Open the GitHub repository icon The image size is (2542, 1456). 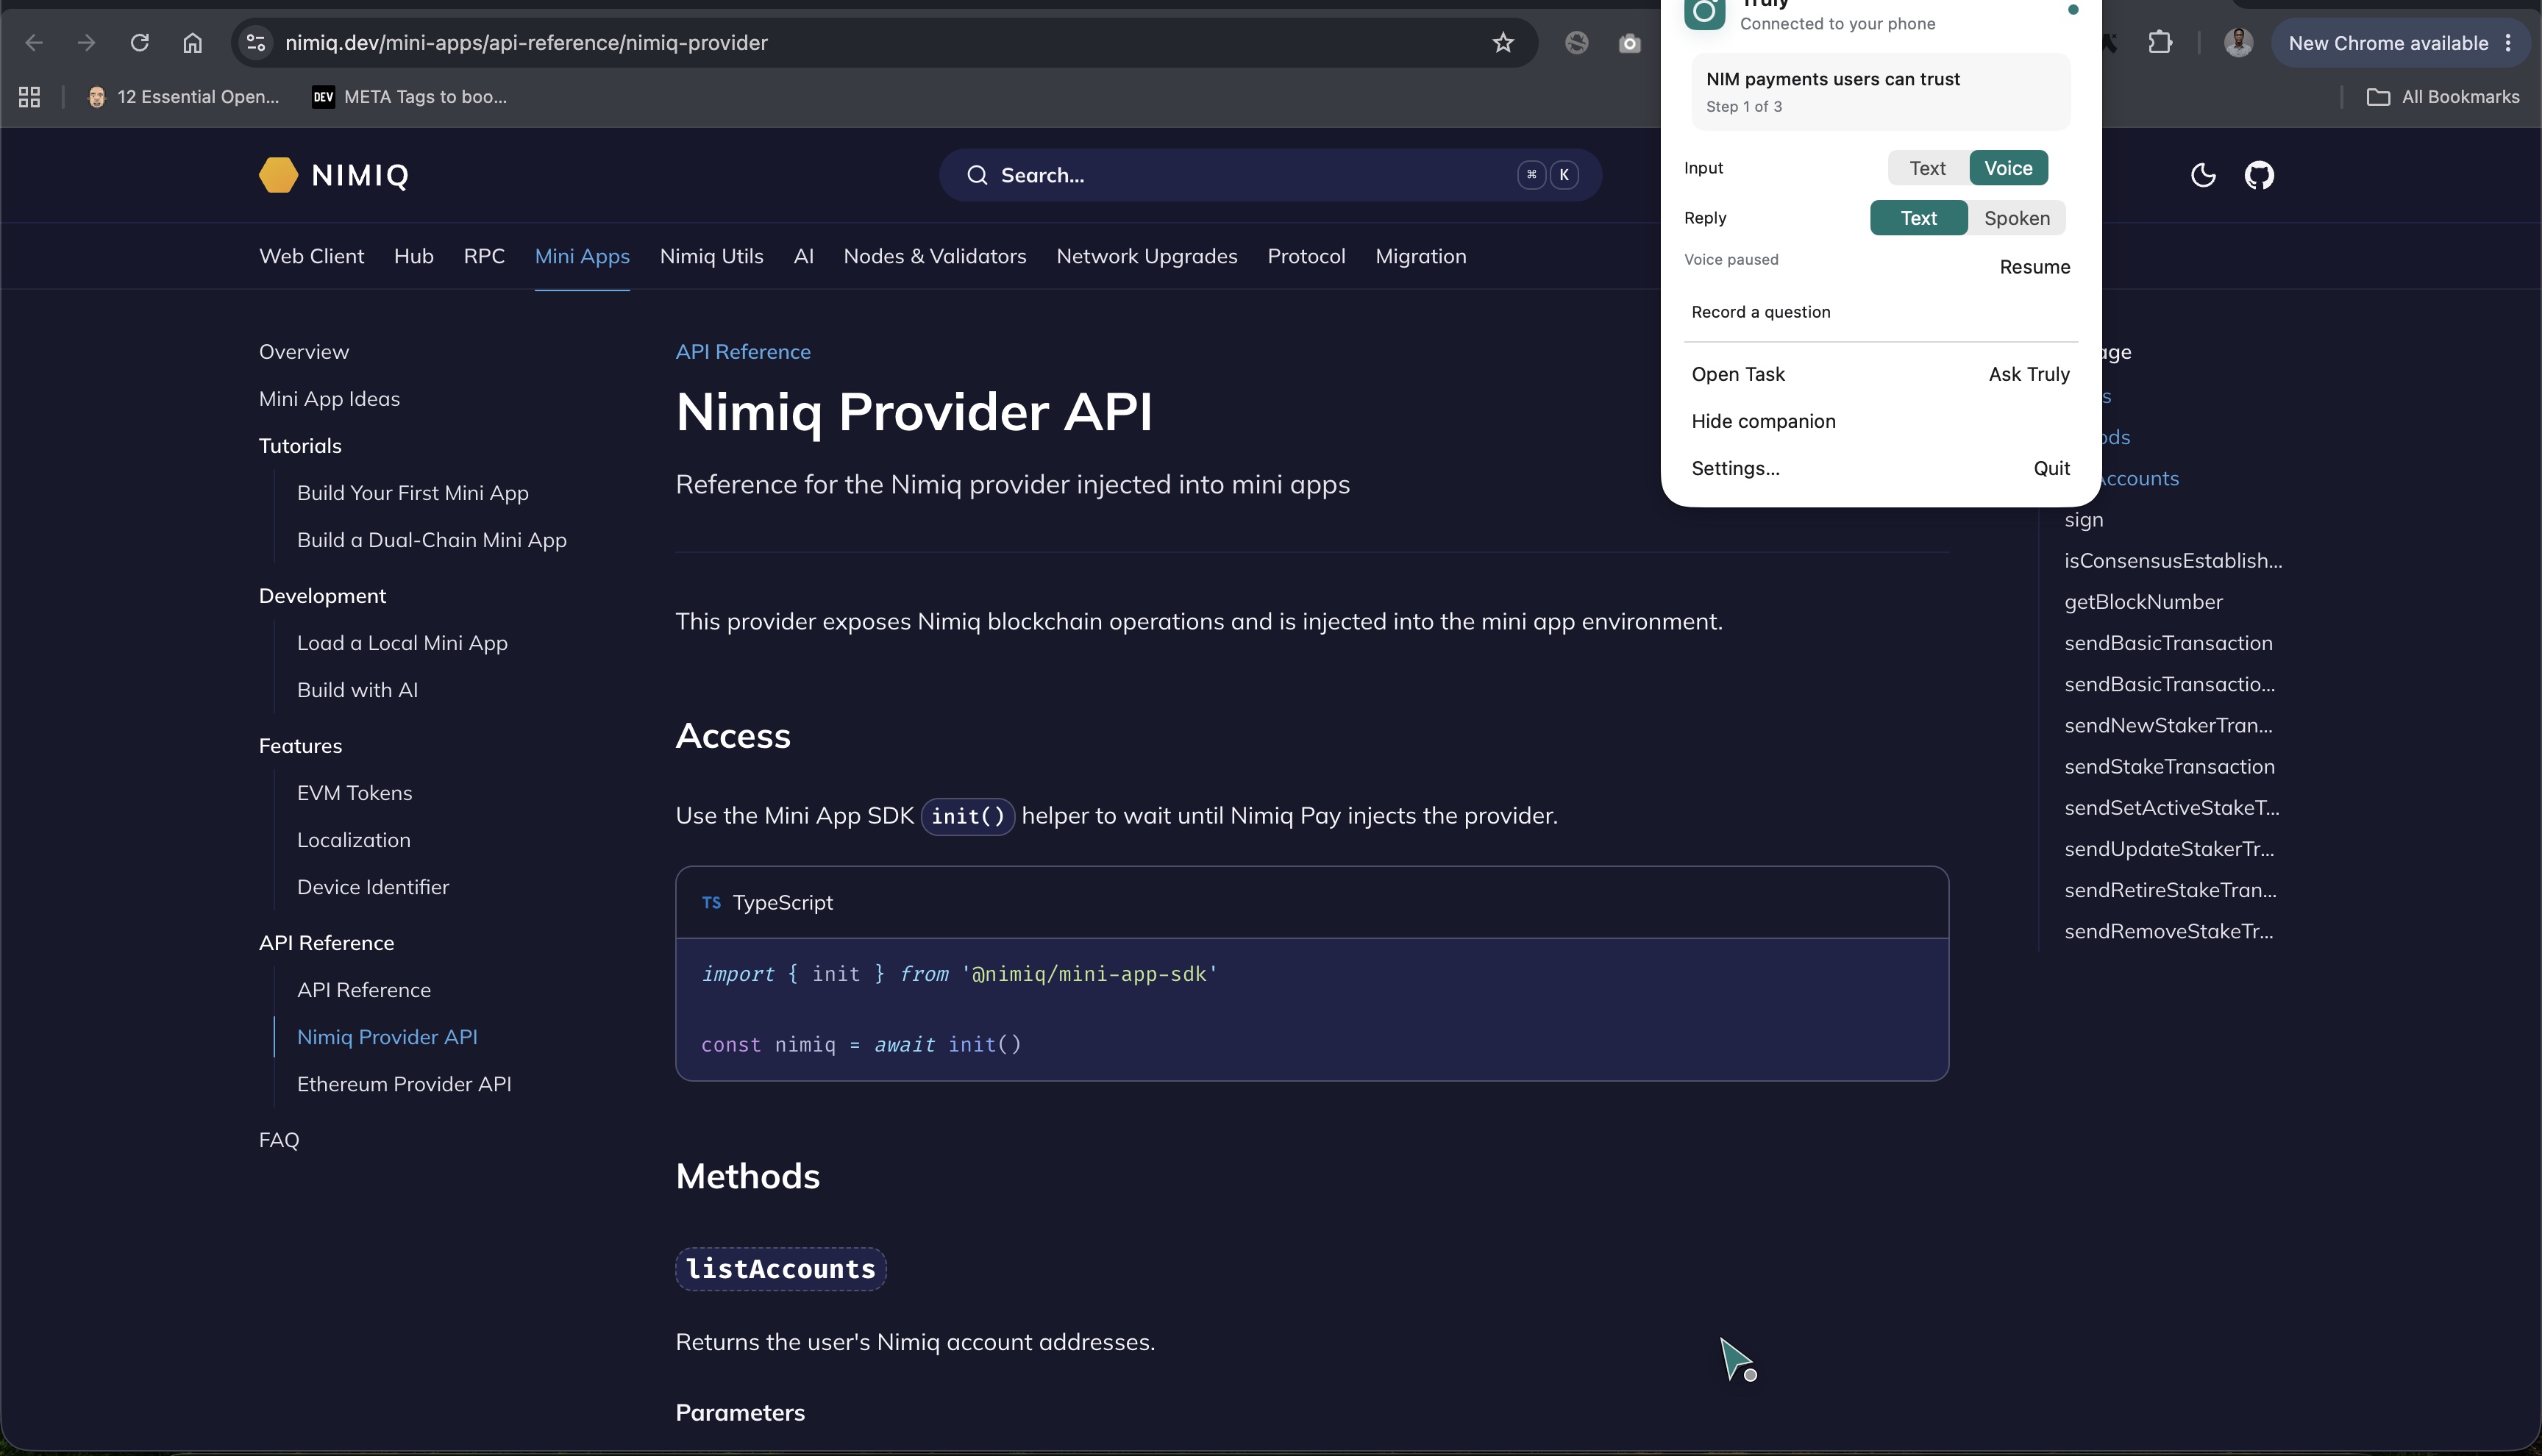coord(2259,175)
